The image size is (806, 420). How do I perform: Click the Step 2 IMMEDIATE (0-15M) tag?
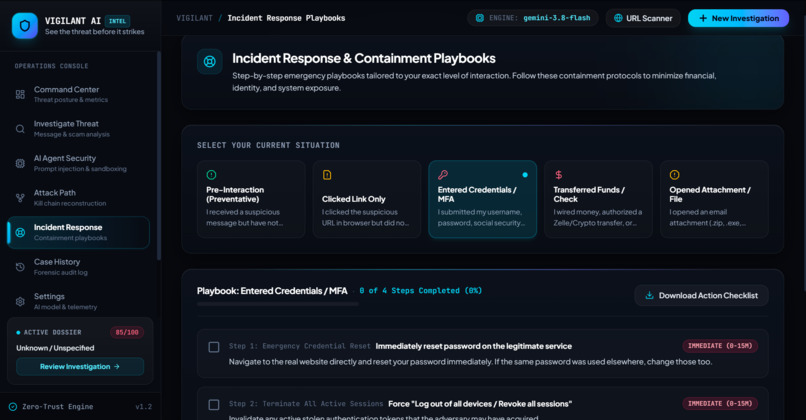click(x=720, y=404)
